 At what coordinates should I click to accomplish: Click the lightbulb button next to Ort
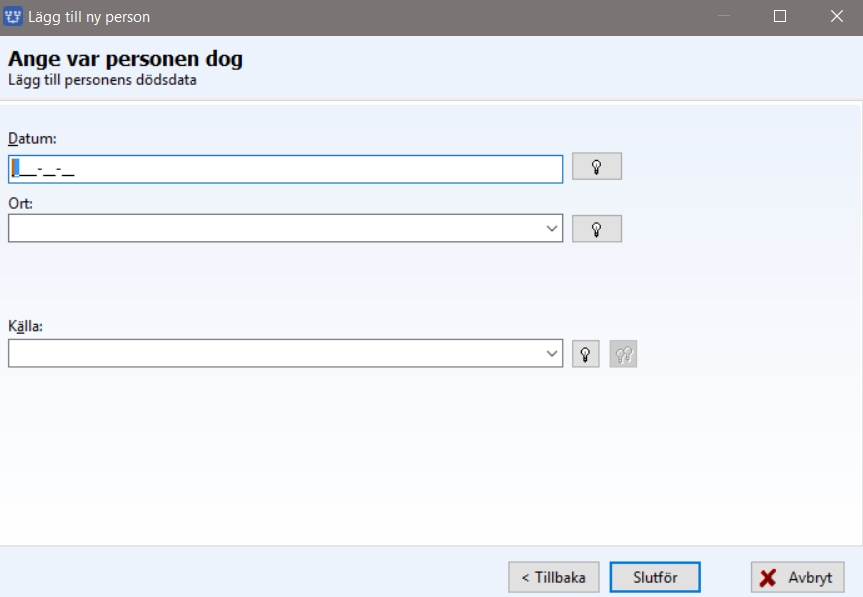(597, 228)
